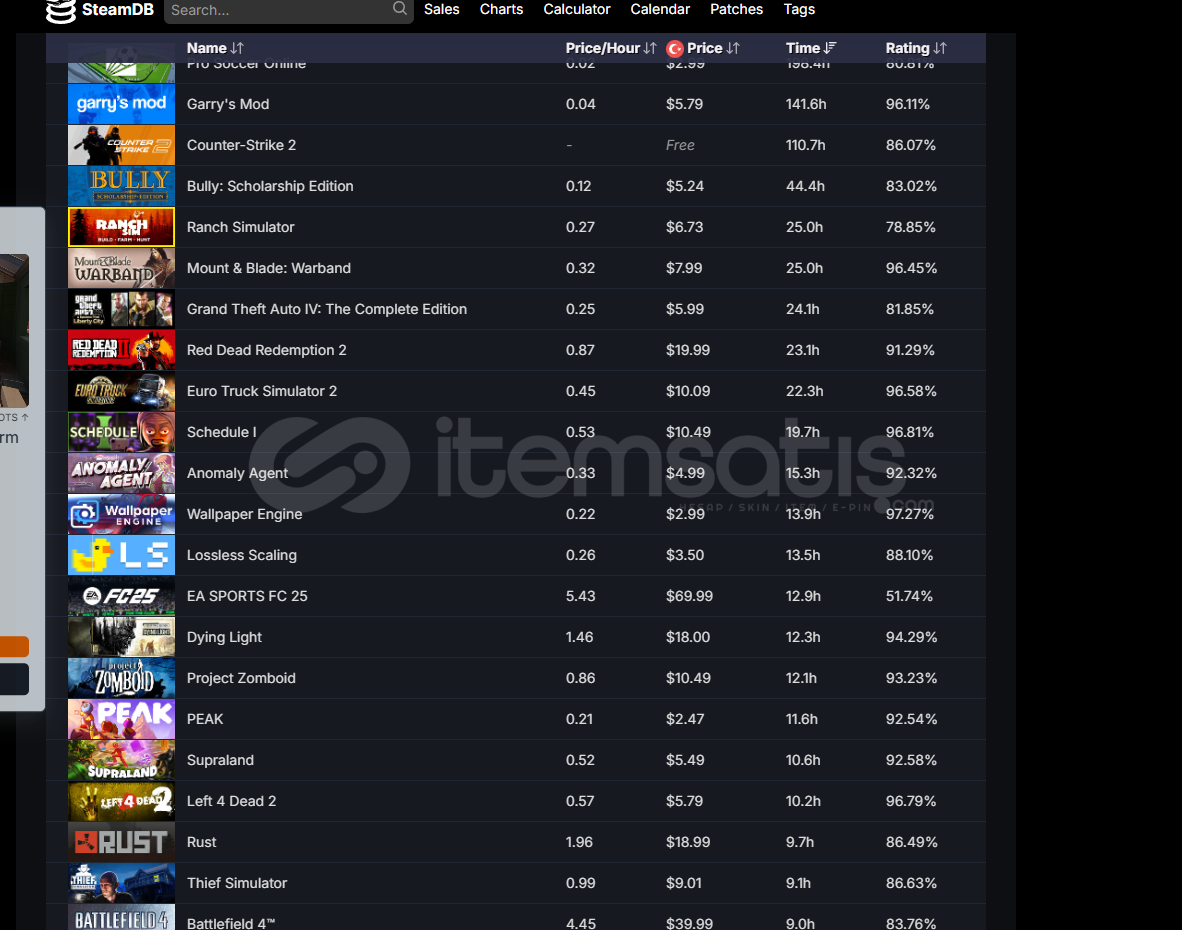
Task: Open Dying Light thumbnail
Action: tap(121, 637)
